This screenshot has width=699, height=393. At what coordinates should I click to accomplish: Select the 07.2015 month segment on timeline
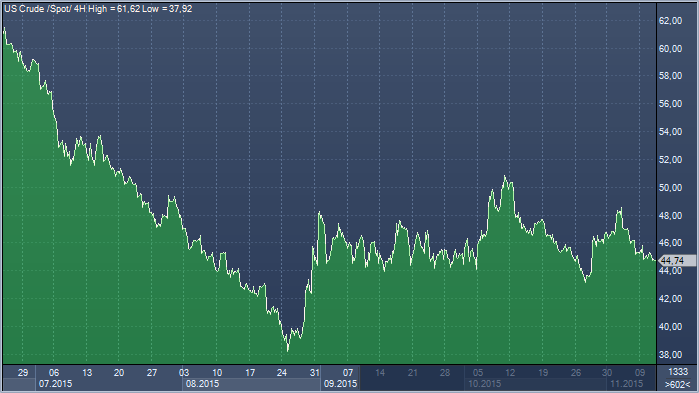point(109,384)
